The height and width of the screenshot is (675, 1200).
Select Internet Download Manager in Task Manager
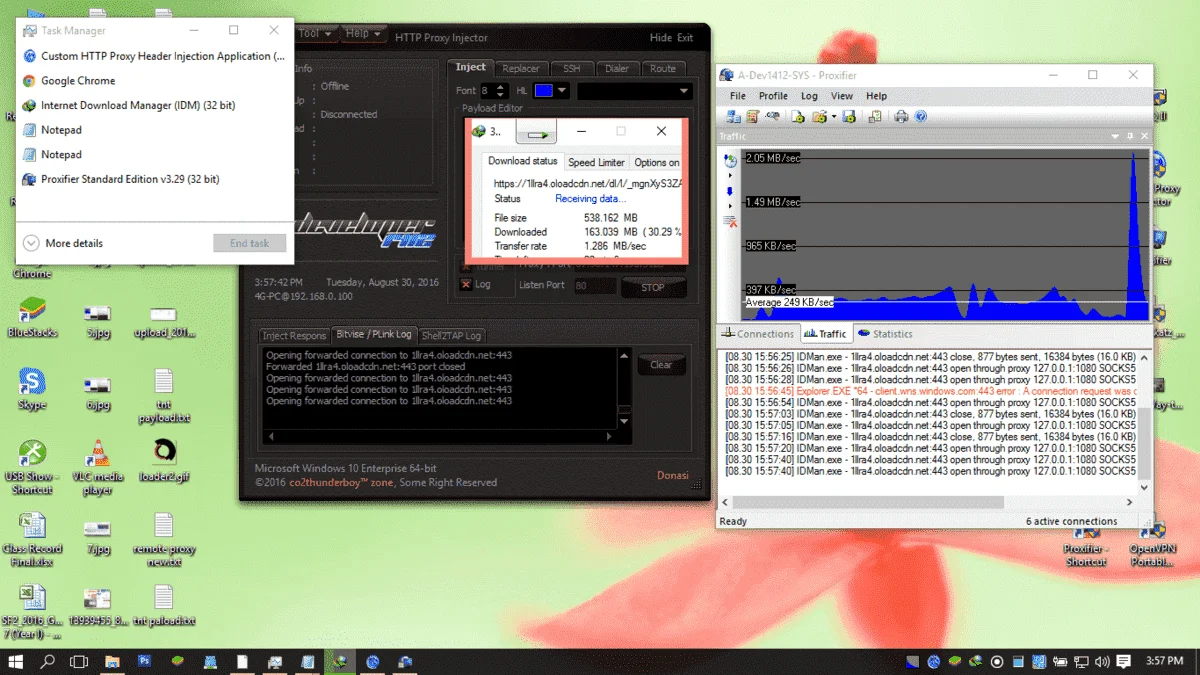pos(138,105)
